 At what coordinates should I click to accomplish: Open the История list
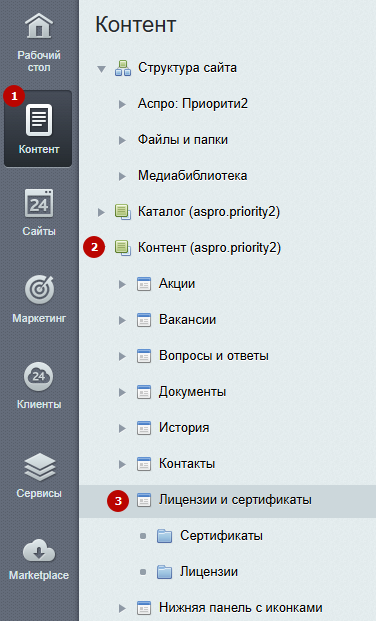(x=184, y=428)
